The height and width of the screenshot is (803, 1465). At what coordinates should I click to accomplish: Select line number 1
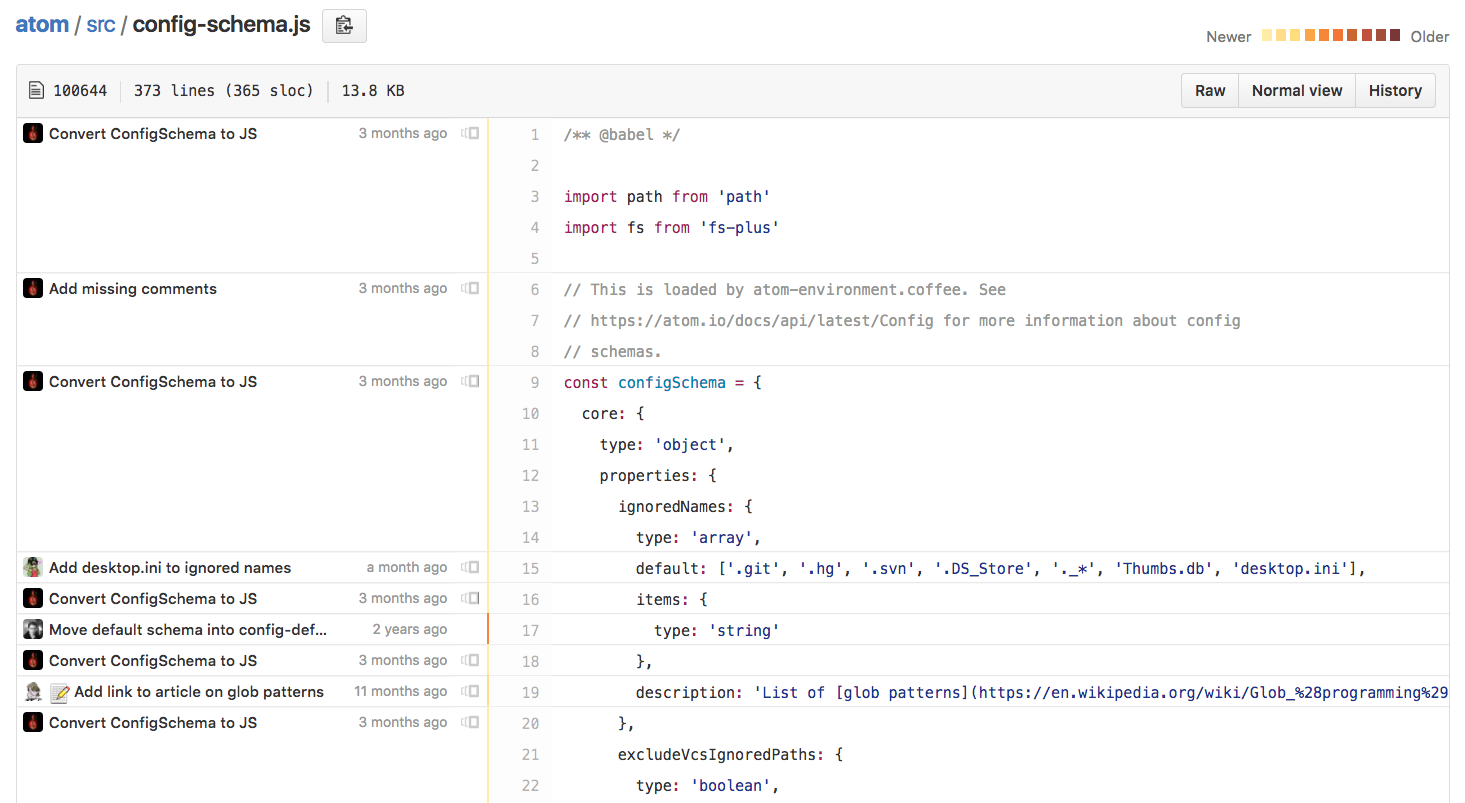[x=534, y=134]
